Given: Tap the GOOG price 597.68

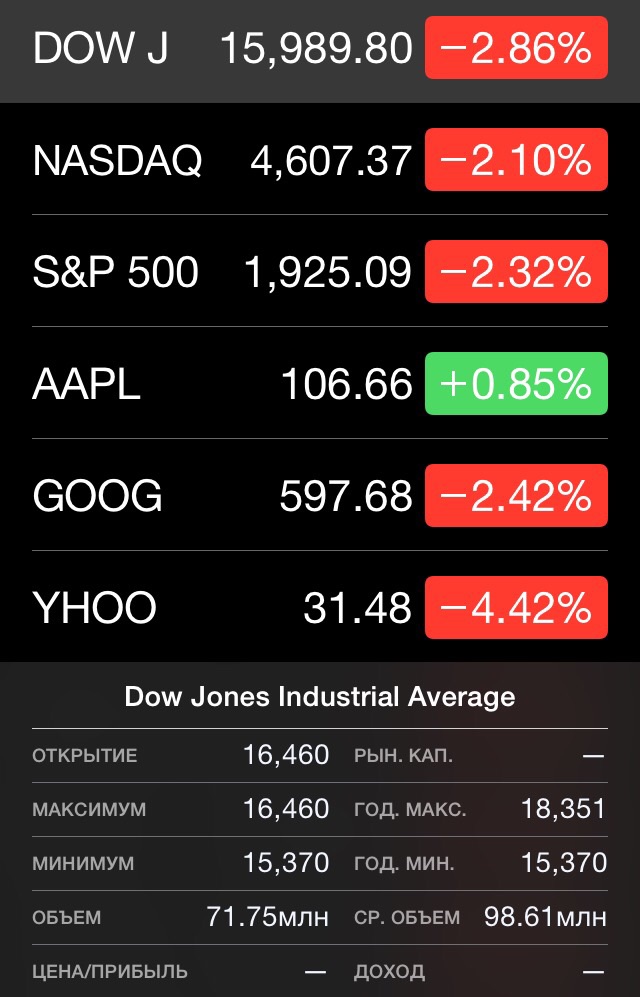Looking at the screenshot, I should (346, 496).
